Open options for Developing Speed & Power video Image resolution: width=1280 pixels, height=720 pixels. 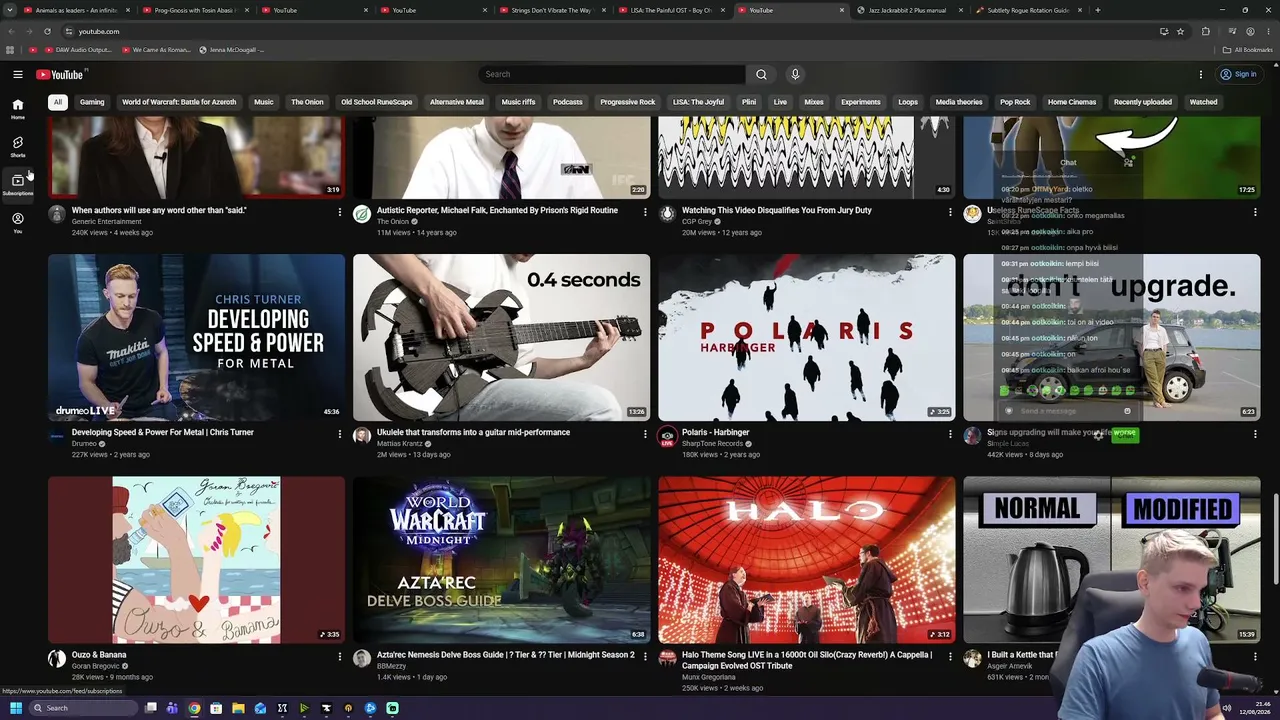(340, 434)
